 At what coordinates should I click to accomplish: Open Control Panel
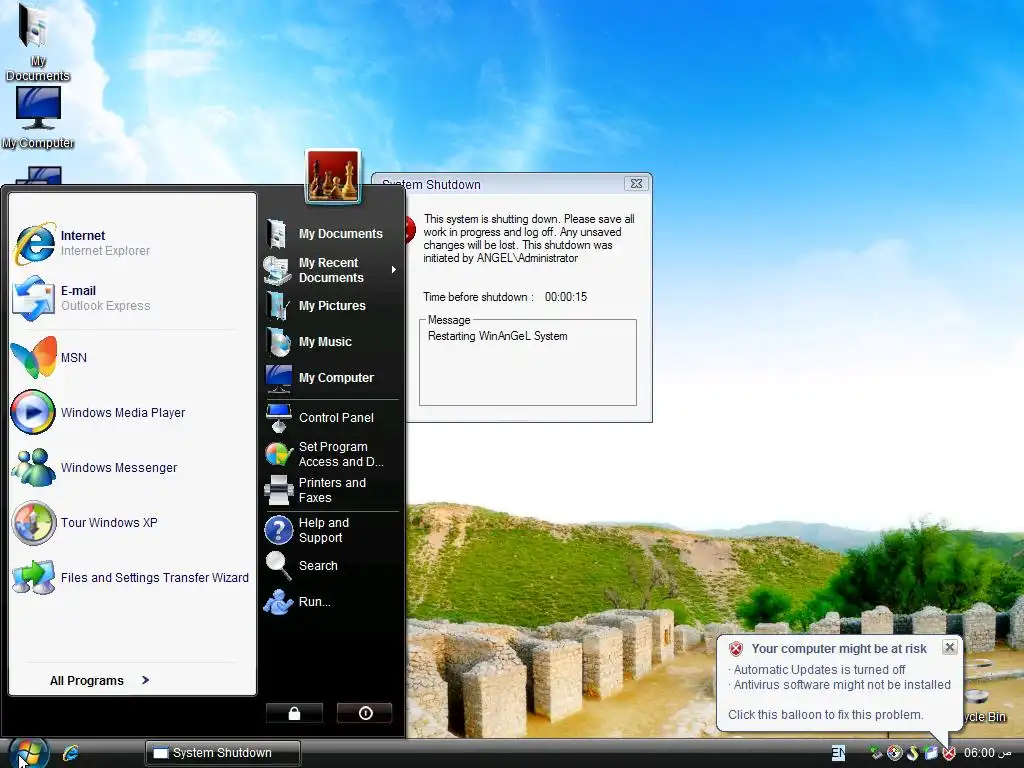click(x=332, y=418)
